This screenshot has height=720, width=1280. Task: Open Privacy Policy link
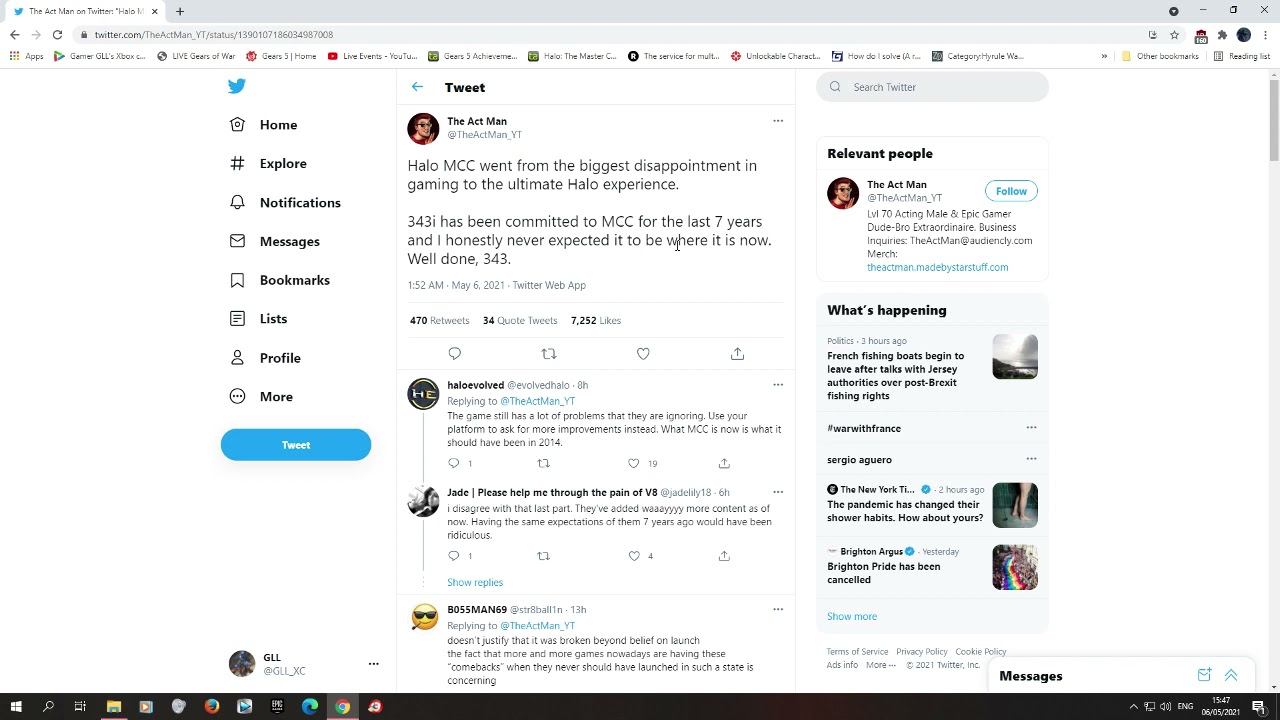(922, 652)
